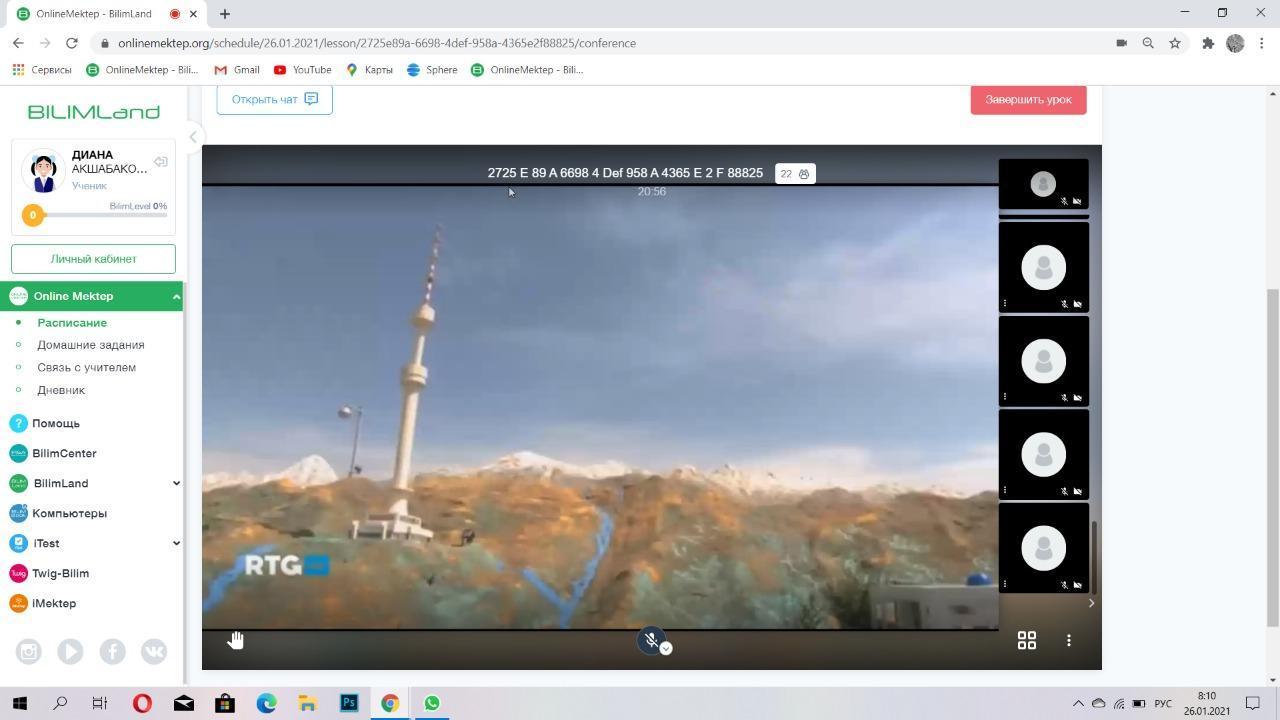Click the VK social icon

pos(154,651)
